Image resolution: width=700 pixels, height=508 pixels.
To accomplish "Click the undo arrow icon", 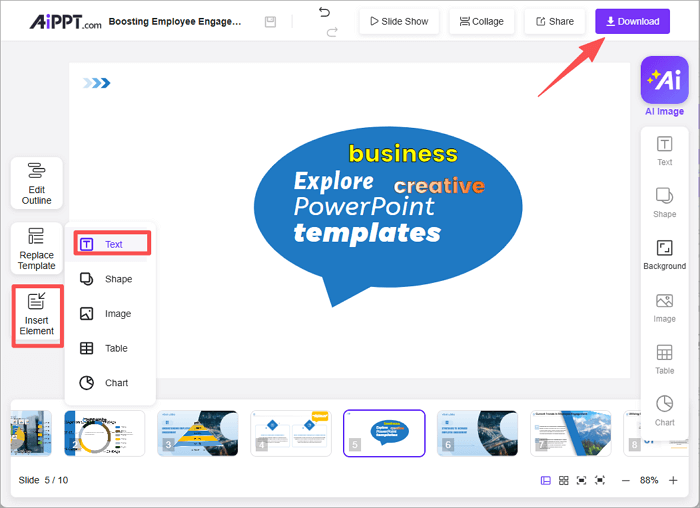I will tap(323, 12).
